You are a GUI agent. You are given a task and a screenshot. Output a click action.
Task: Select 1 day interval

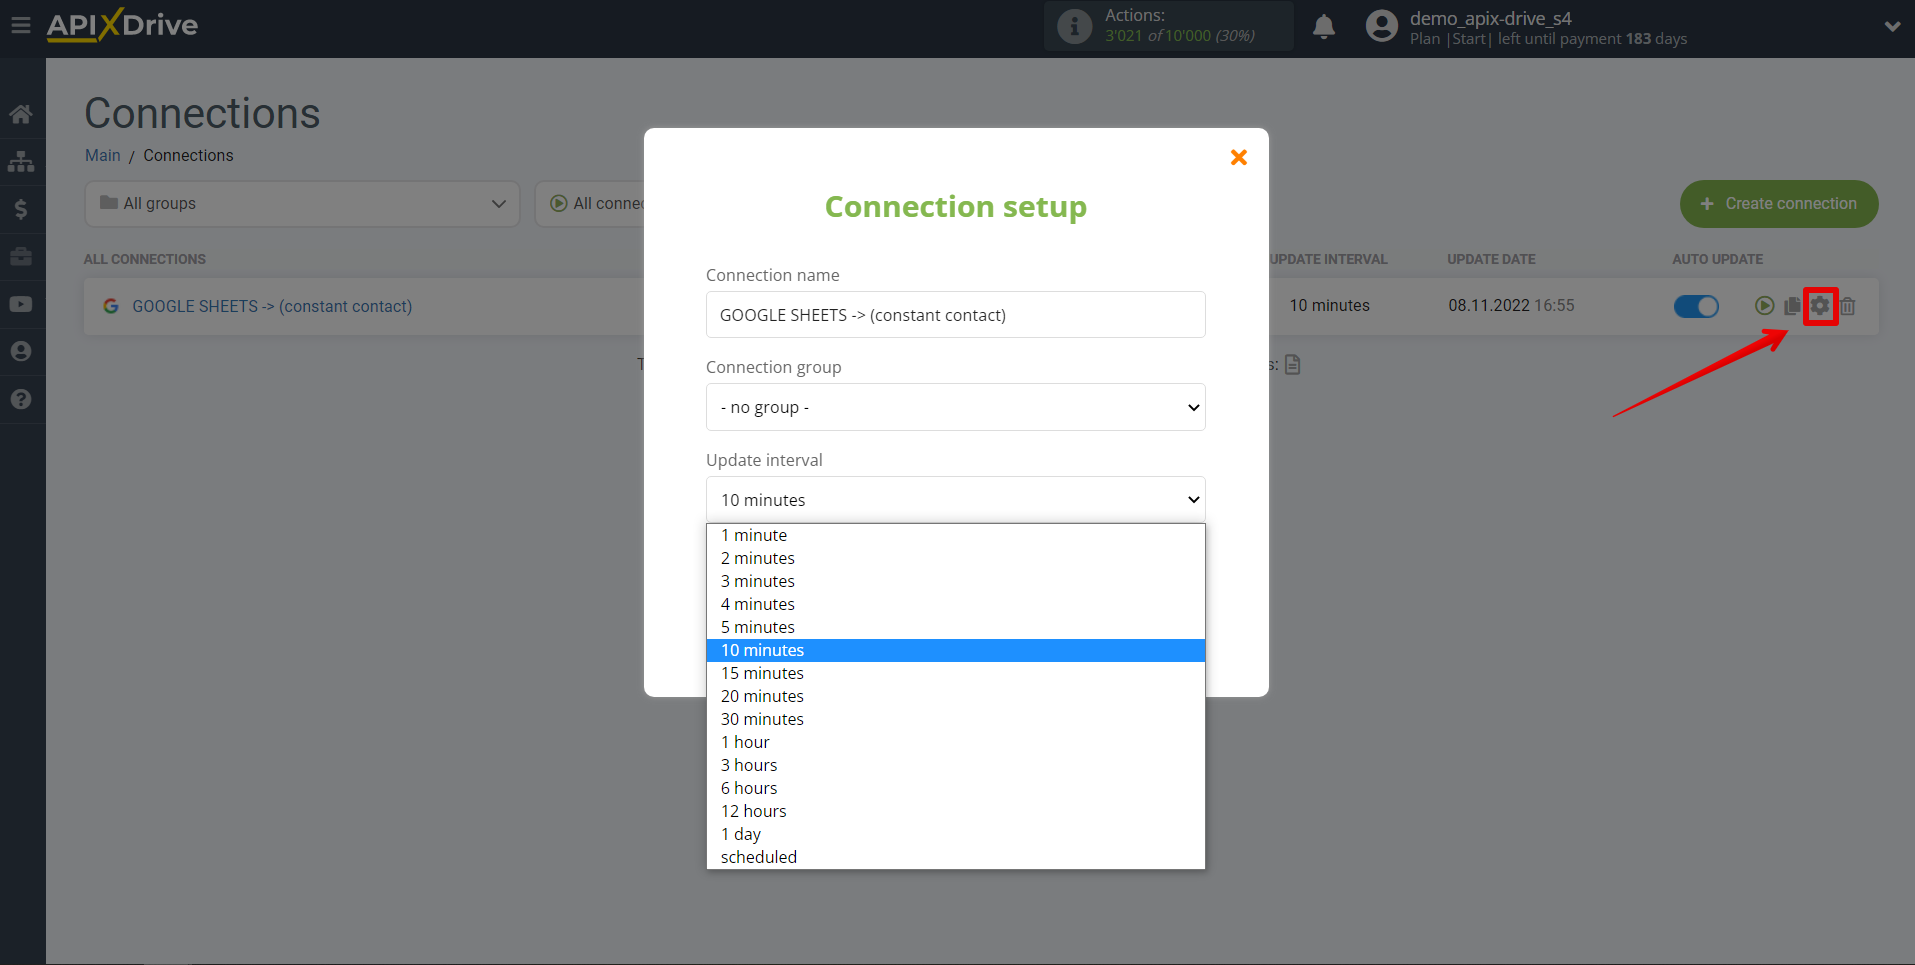956,834
